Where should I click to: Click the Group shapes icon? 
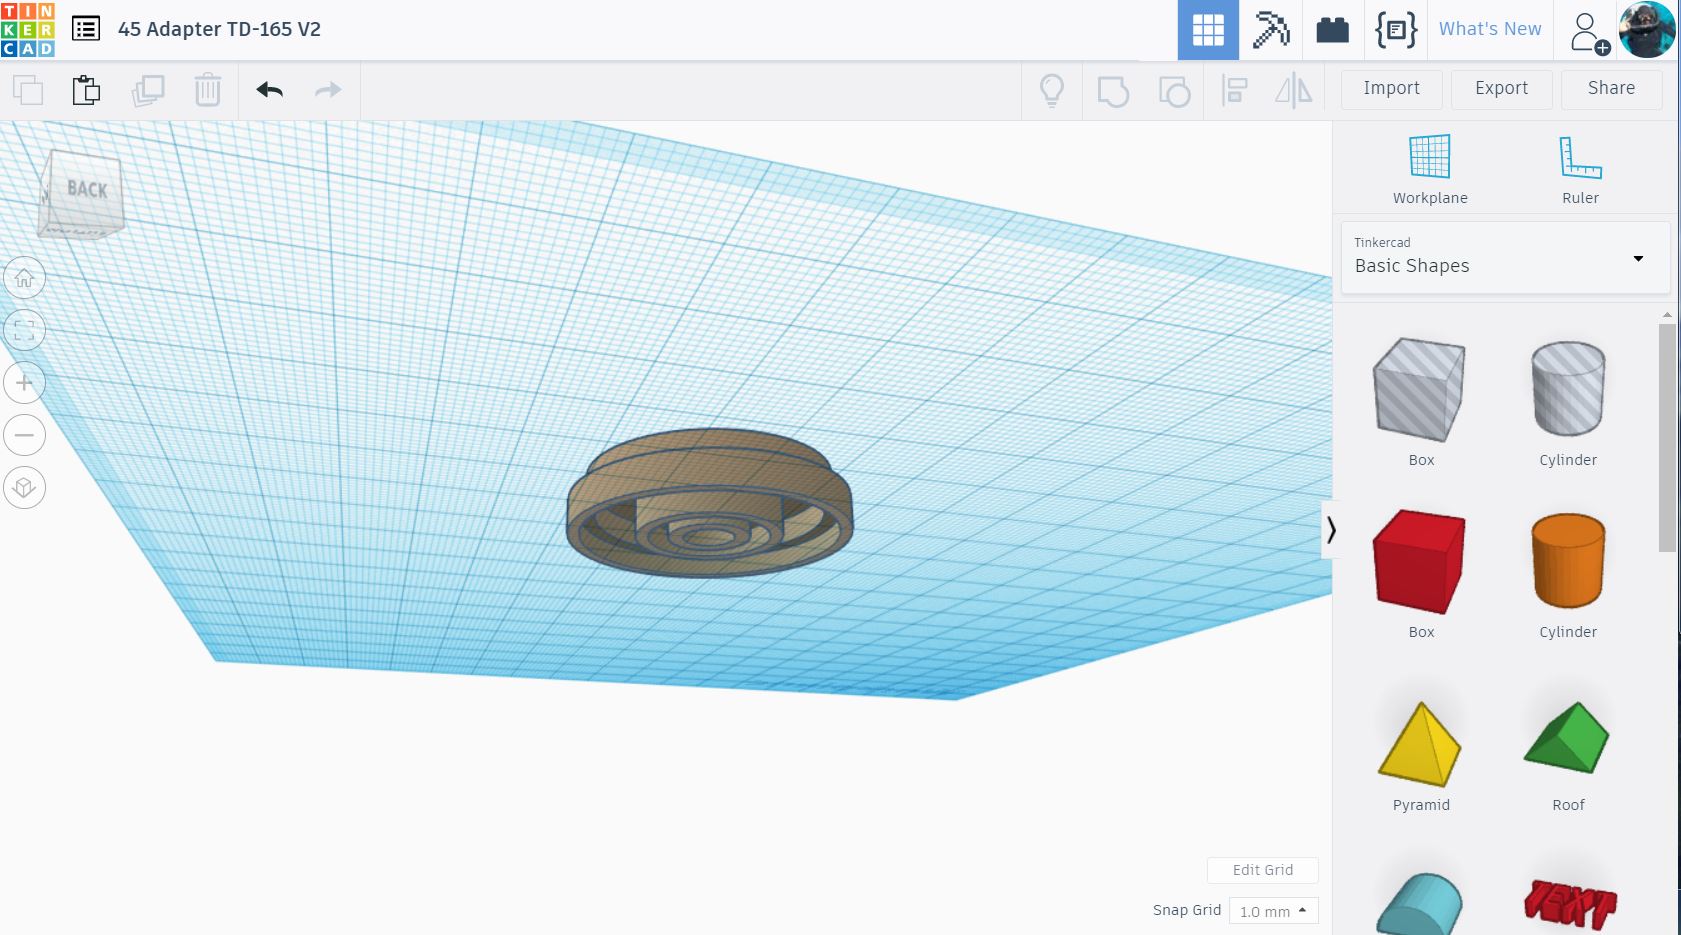[1113, 91]
